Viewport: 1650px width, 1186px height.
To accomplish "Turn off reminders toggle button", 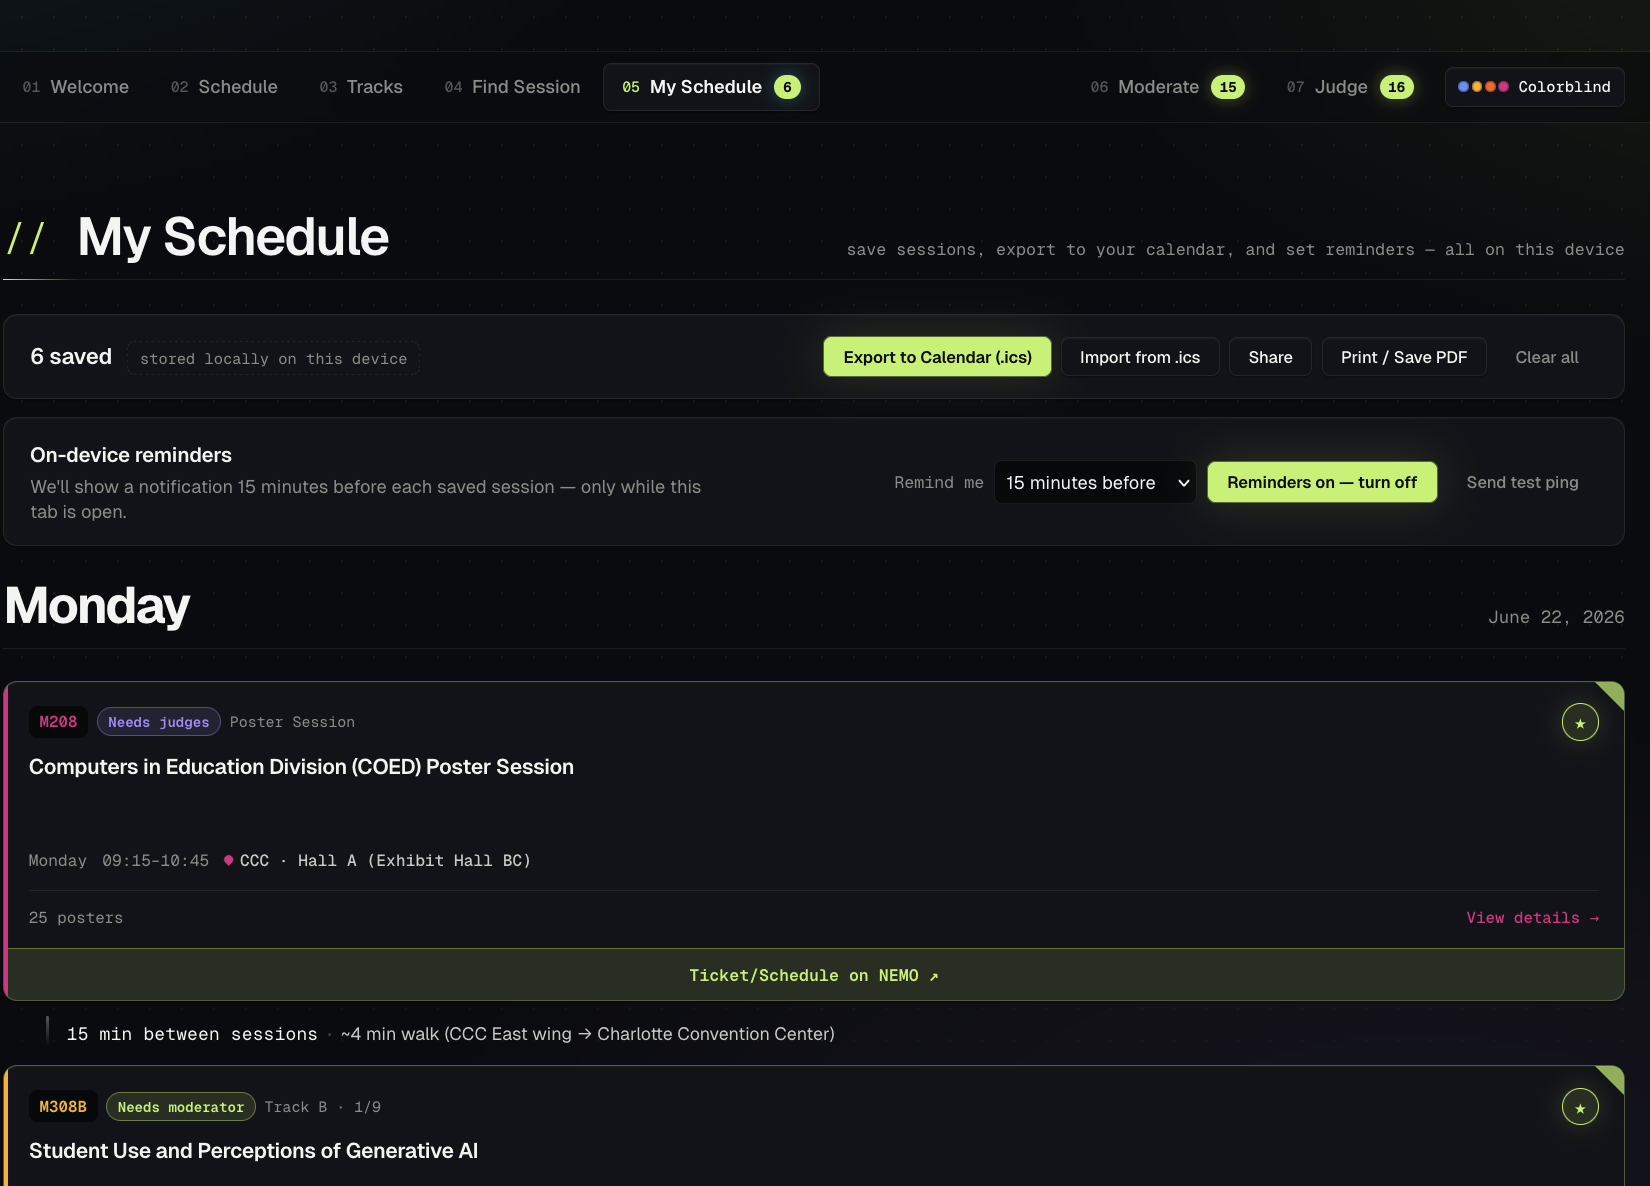I will point(1322,482).
